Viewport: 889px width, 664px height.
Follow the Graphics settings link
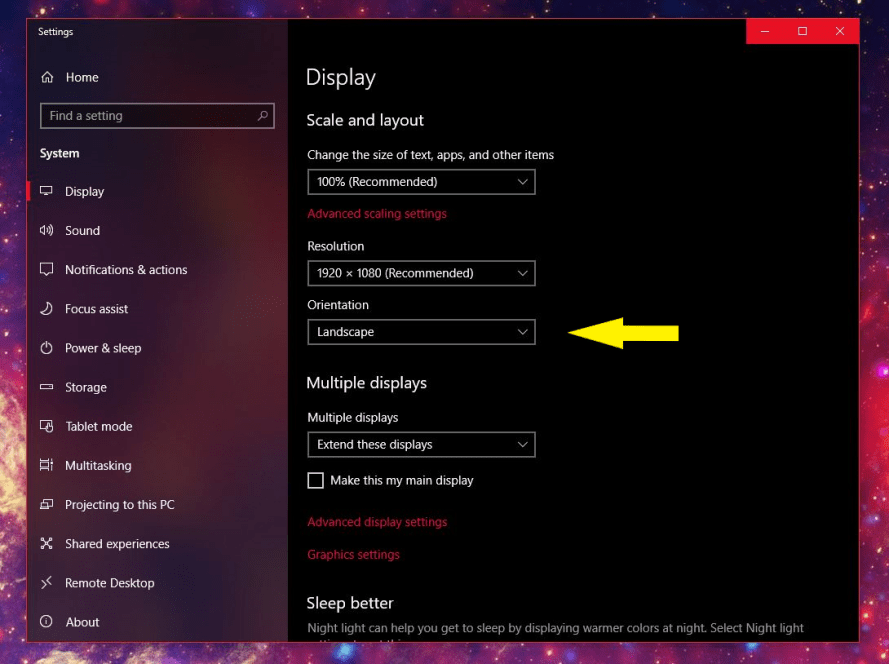353,555
